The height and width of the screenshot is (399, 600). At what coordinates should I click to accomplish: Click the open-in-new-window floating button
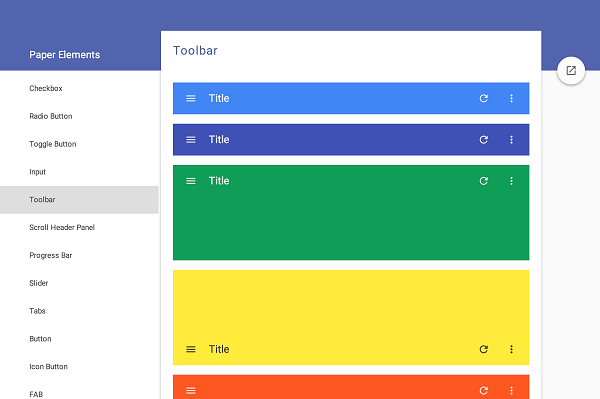pyautogui.click(x=571, y=70)
